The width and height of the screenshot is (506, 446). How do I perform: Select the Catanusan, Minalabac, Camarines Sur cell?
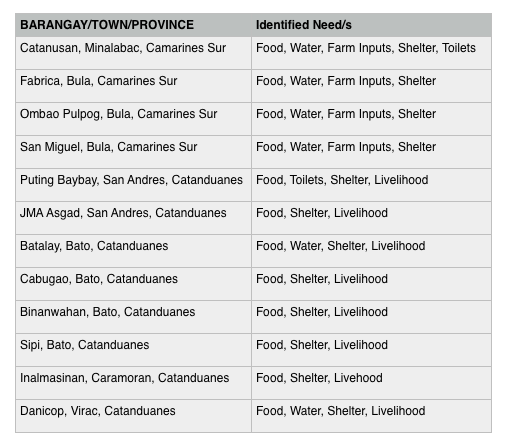click(133, 53)
